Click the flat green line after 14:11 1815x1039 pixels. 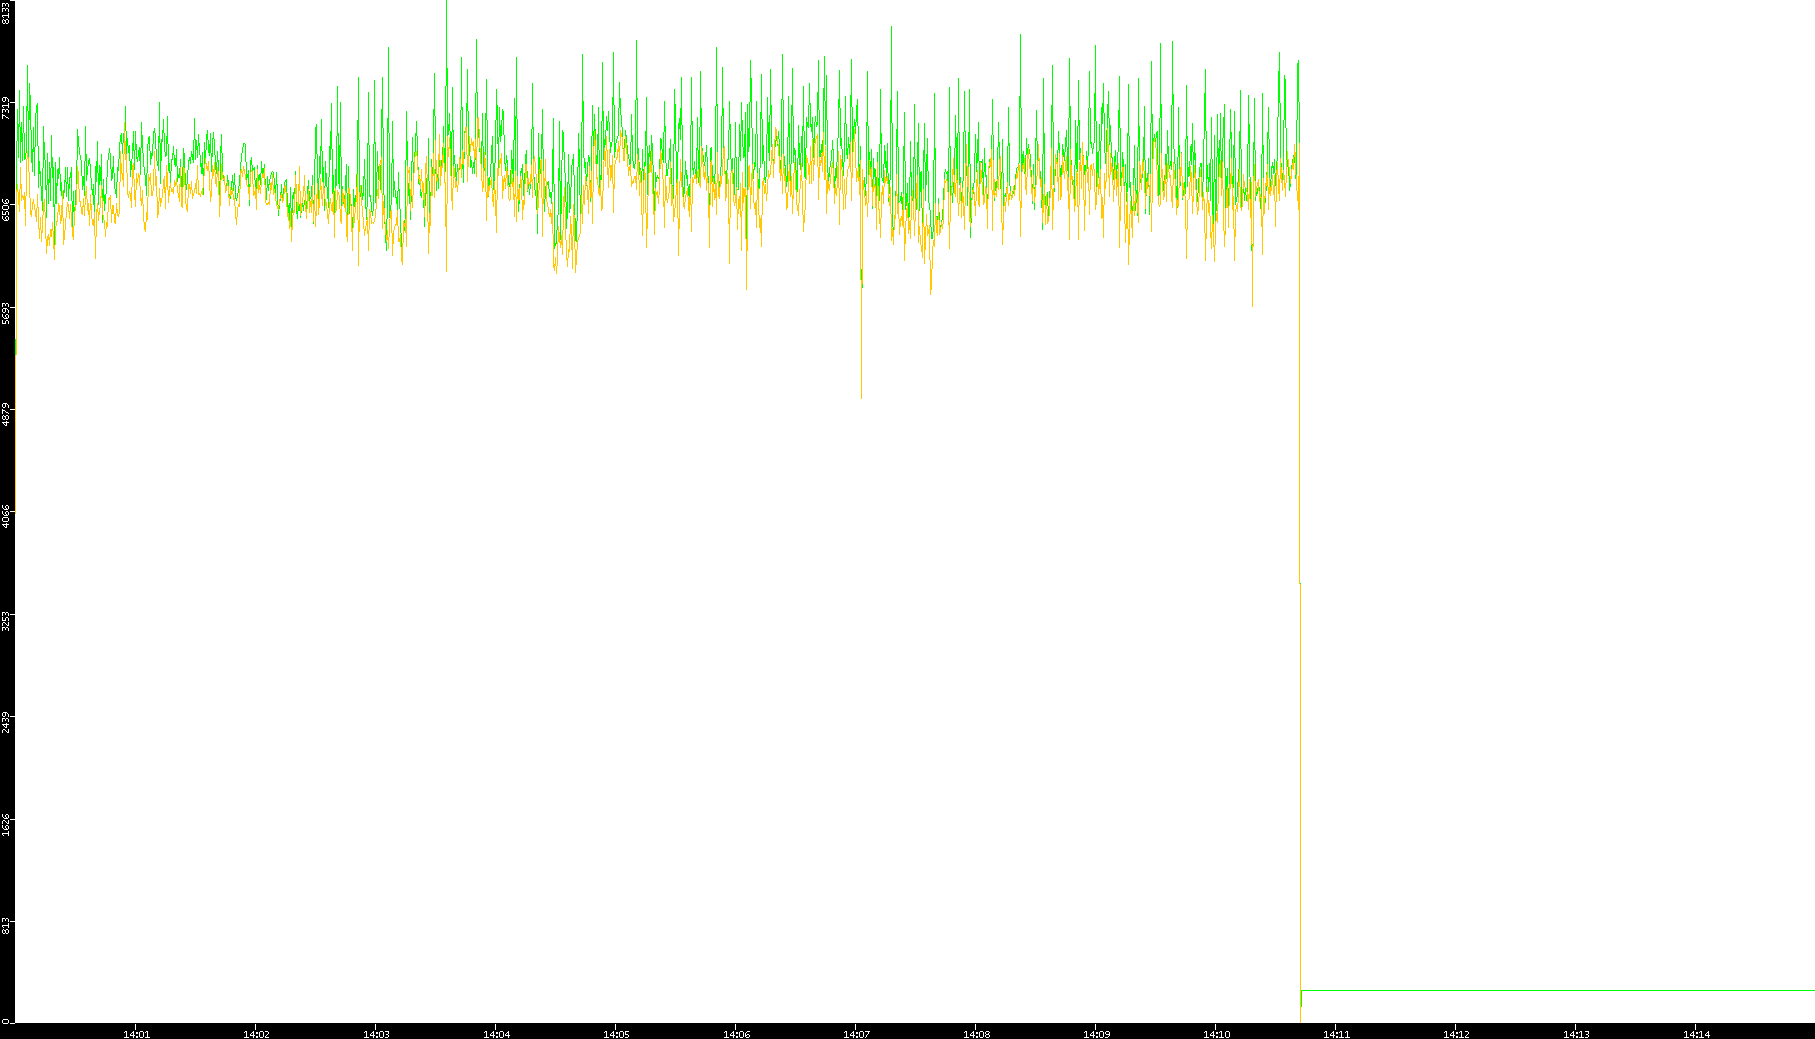click(1550, 990)
